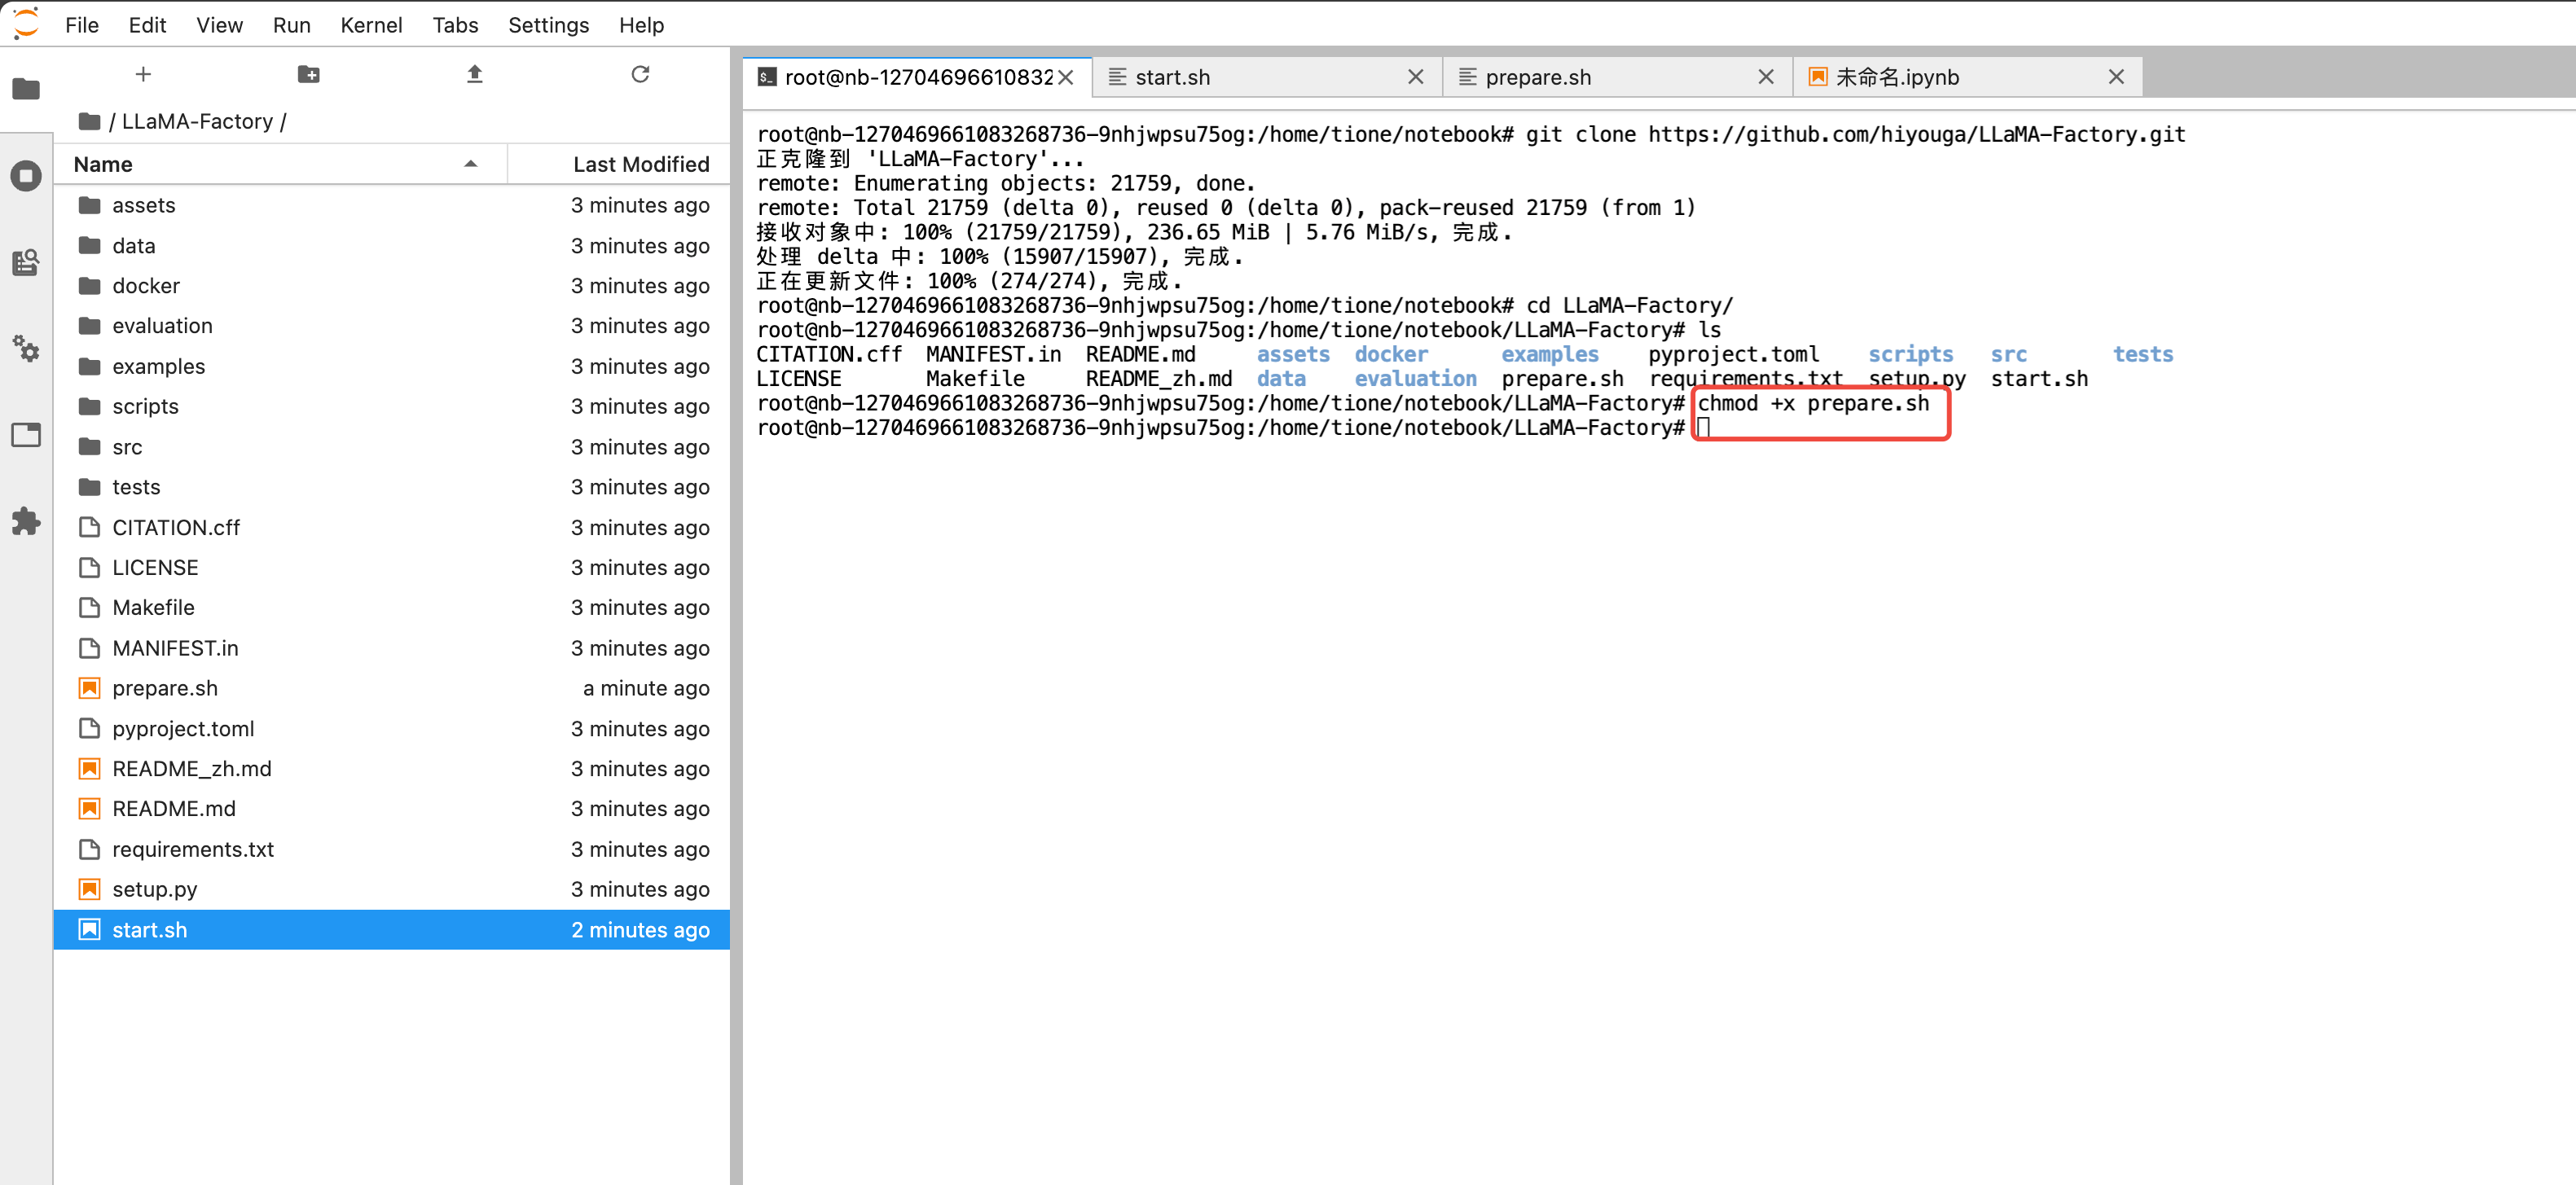The width and height of the screenshot is (2576, 1185).
Task: Open the File menu
Action: click(82, 25)
